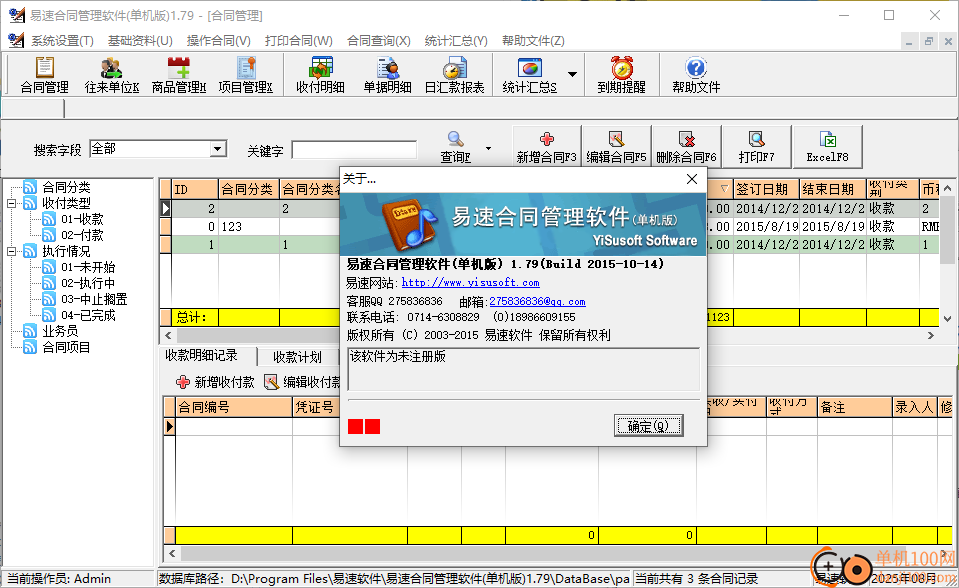Click left arrow of lower grid scrollbar
The height and width of the screenshot is (588, 959).
pyautogui.click(x=172, y=553)
